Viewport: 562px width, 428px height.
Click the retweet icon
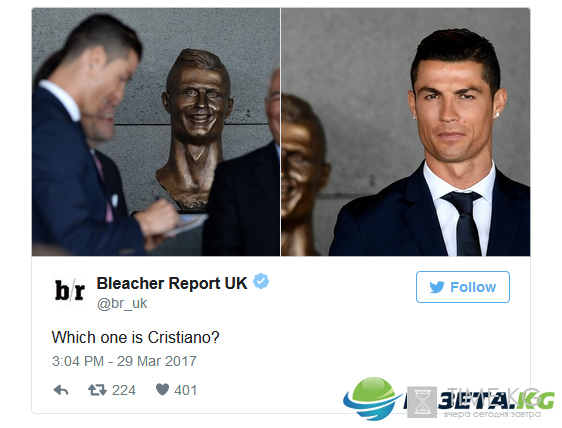click(x=97, y=390)
